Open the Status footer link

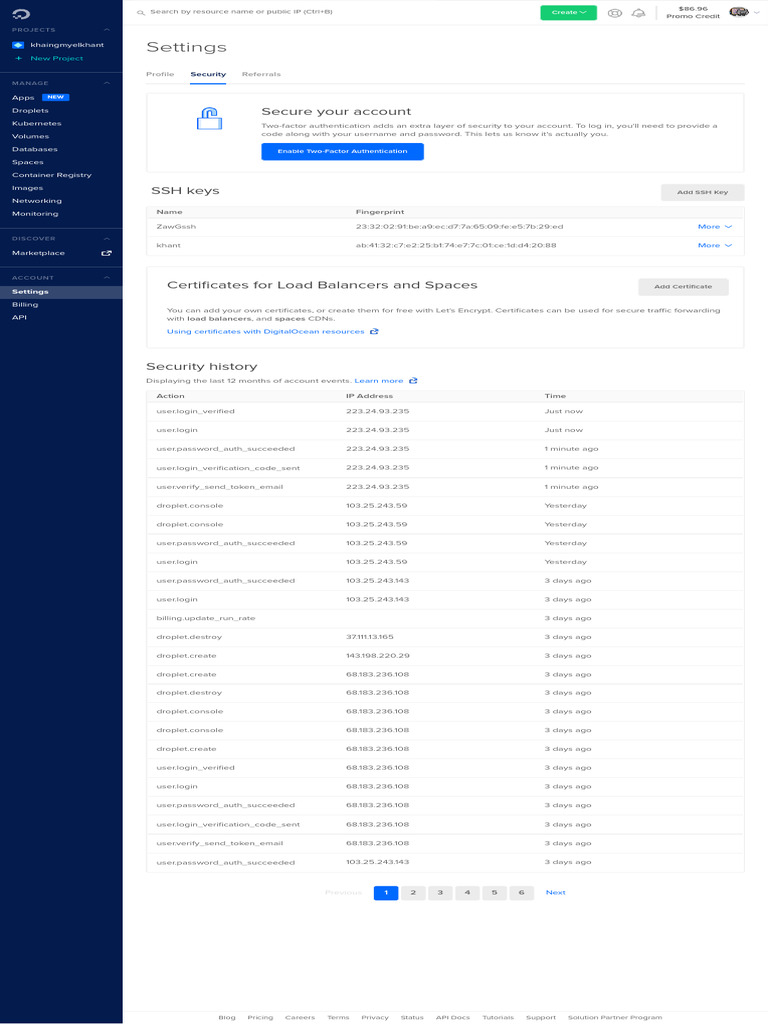pyautogui.click(x=412, y=1017)
